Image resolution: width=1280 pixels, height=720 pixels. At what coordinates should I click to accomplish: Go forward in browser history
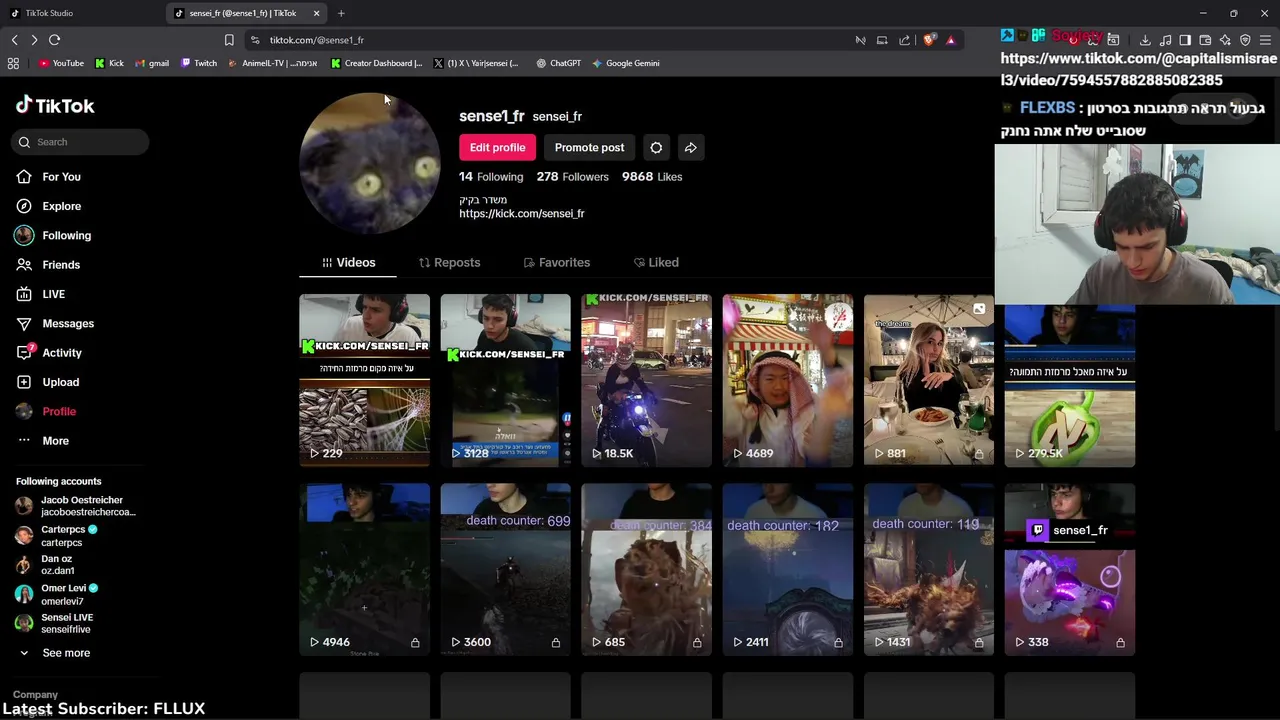point(34,40)
